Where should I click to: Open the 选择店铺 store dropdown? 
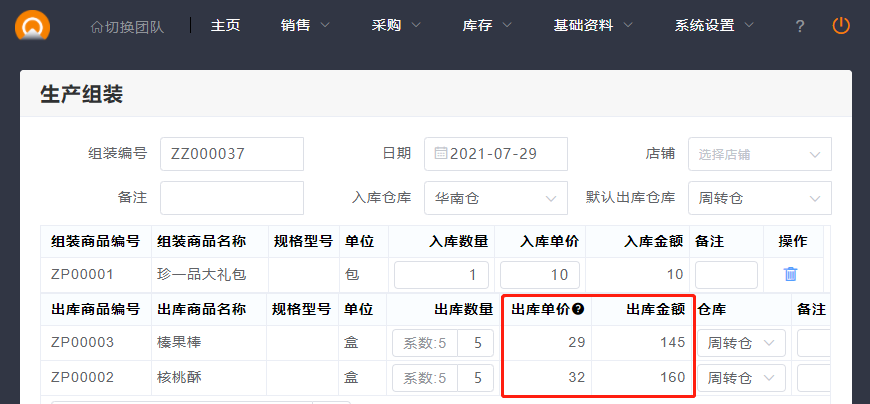[759, 154]
